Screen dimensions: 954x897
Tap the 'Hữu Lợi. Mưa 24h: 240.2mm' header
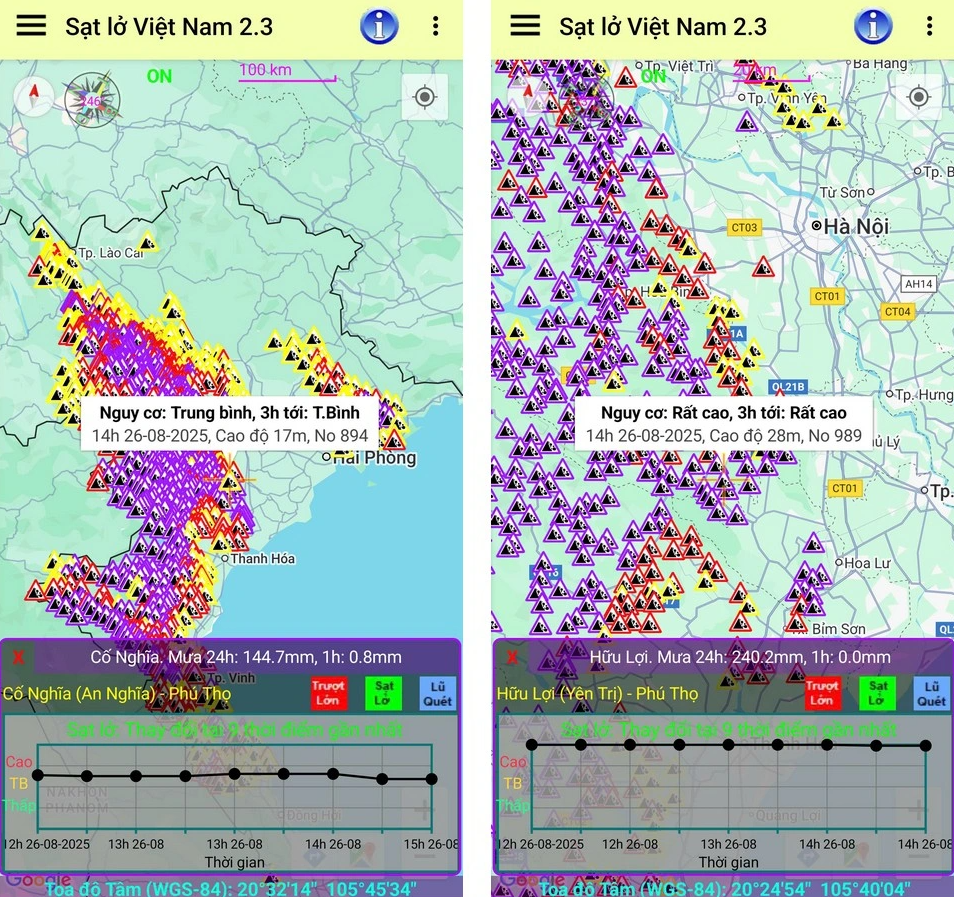[x=740, y=657]
